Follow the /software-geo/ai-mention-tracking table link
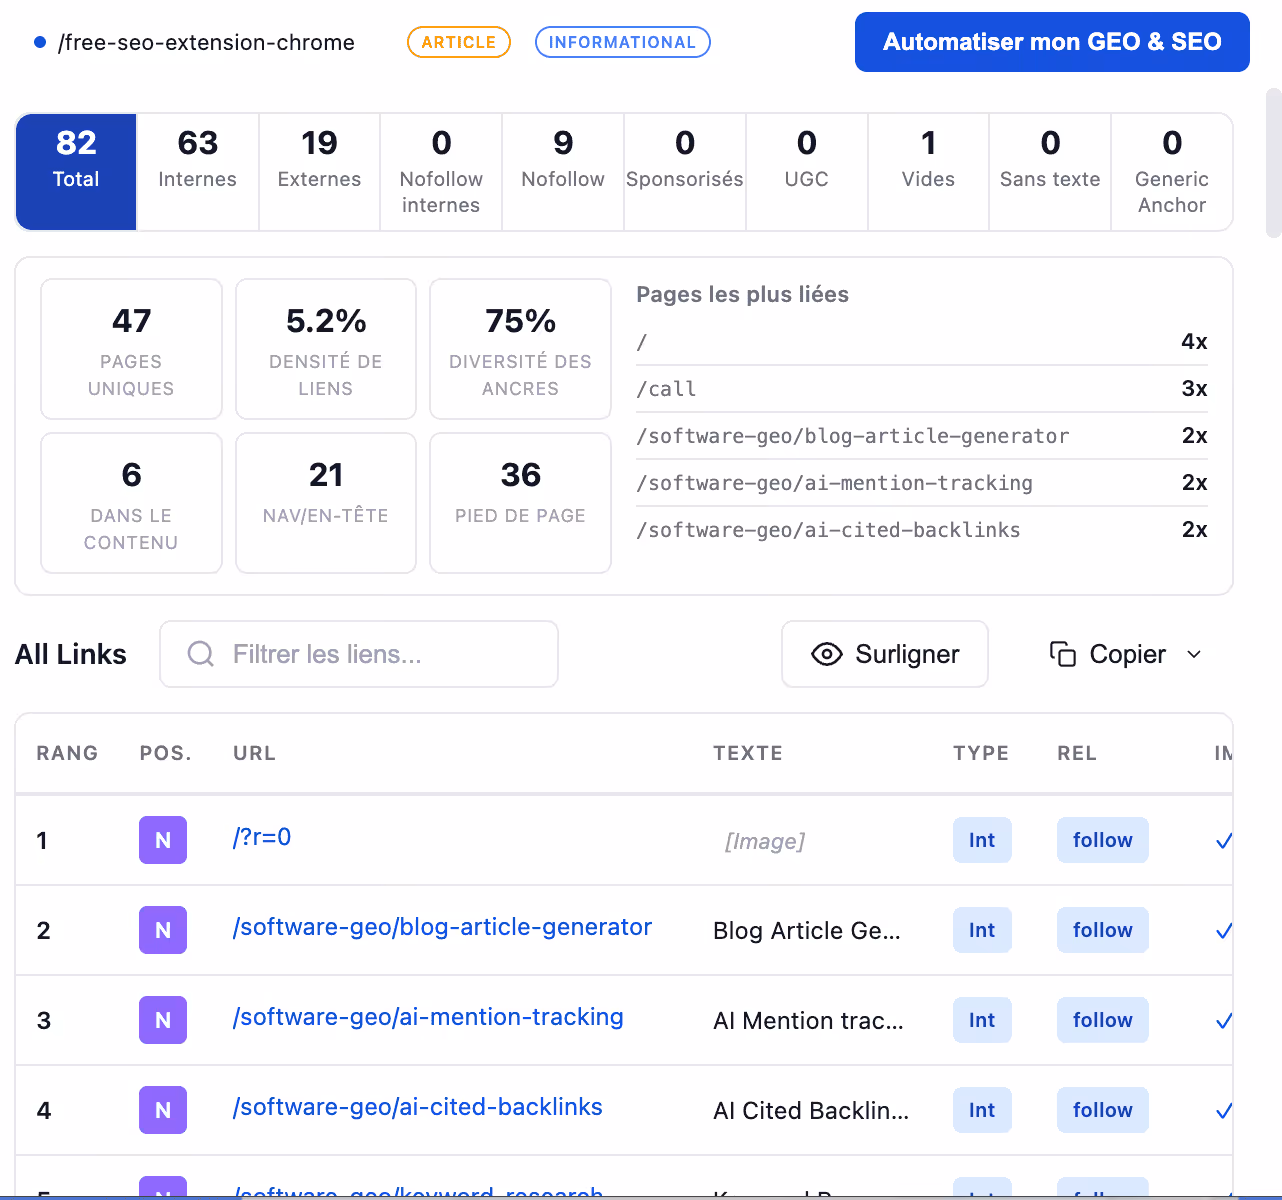The image size is (1282, 1200). 428,1017
